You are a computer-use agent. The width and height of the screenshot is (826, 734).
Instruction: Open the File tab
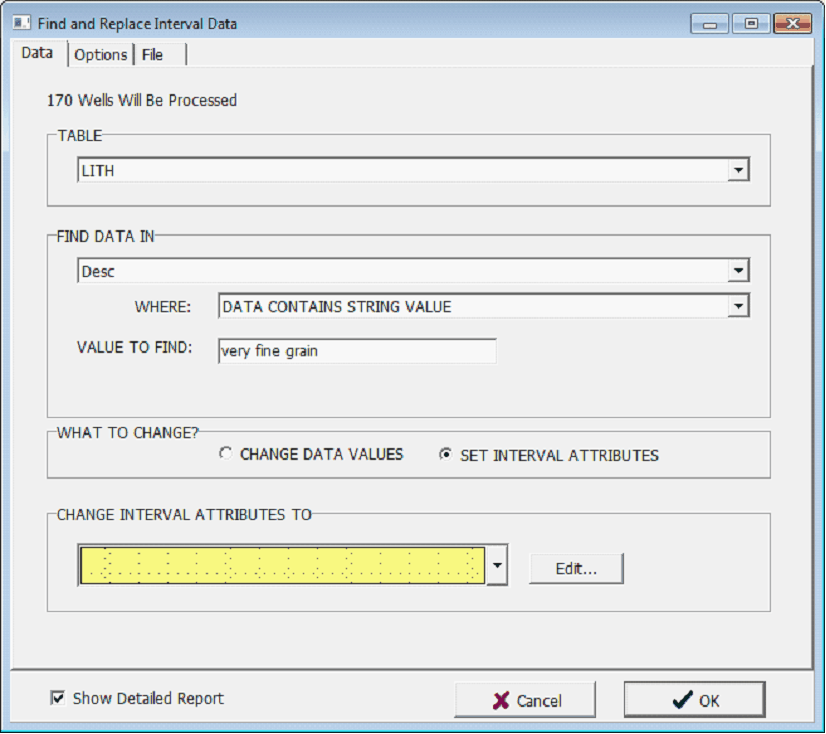click(153, 55)
